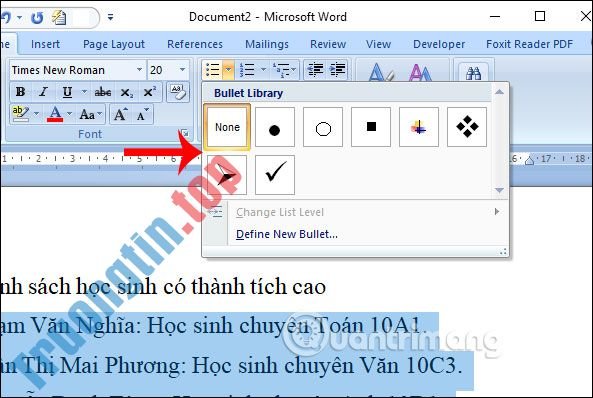Click the Bullets list icon
This screenshot has width=593, height=398.
coord(213,70)
